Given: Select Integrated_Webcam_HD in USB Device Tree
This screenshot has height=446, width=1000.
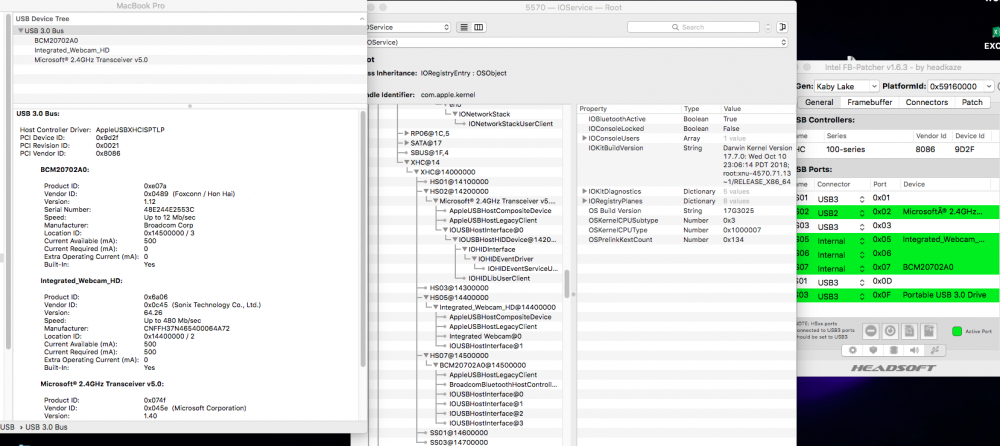Looking at the screenshot, I should (x=71, y=50).
